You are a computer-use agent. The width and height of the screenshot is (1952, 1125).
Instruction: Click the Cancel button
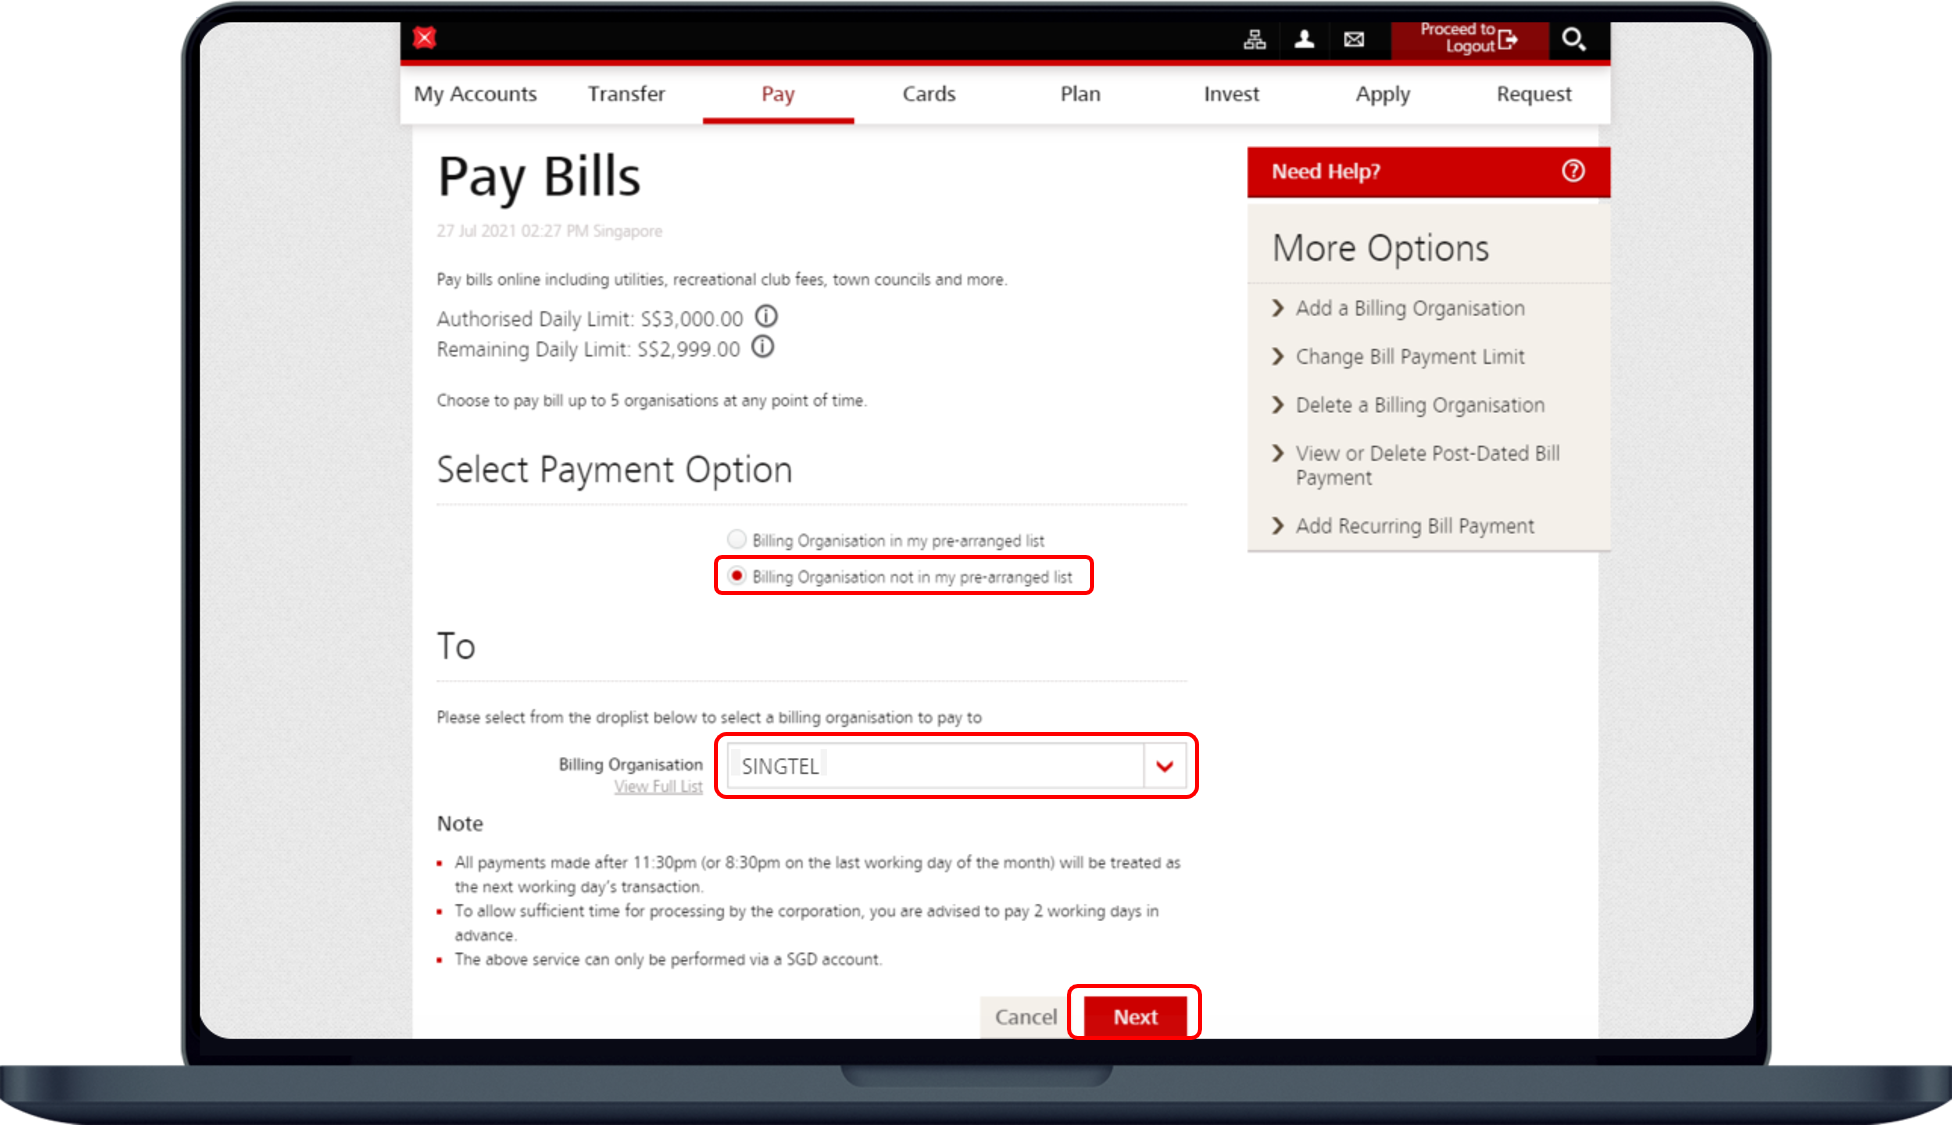[1025, 1017]
